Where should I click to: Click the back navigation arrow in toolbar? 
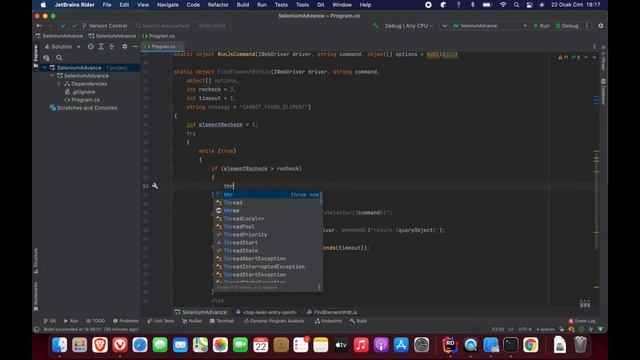tap(39, 26)
